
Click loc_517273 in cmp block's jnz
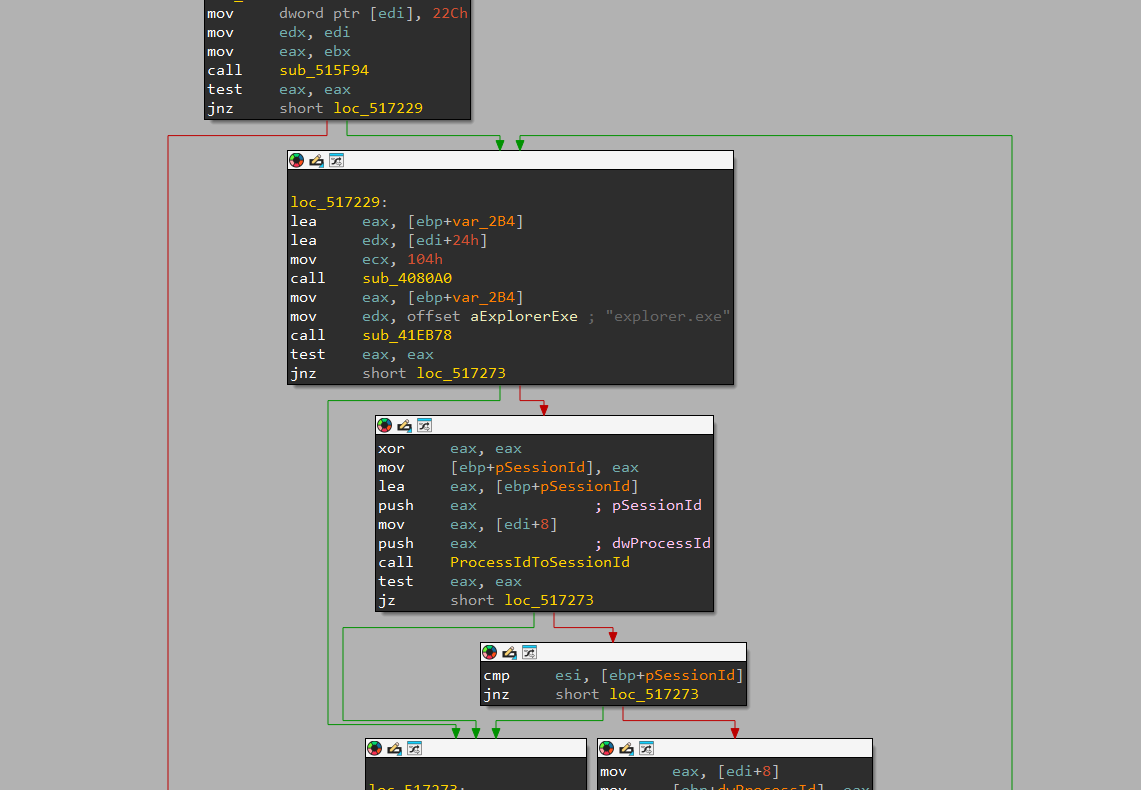654,695
